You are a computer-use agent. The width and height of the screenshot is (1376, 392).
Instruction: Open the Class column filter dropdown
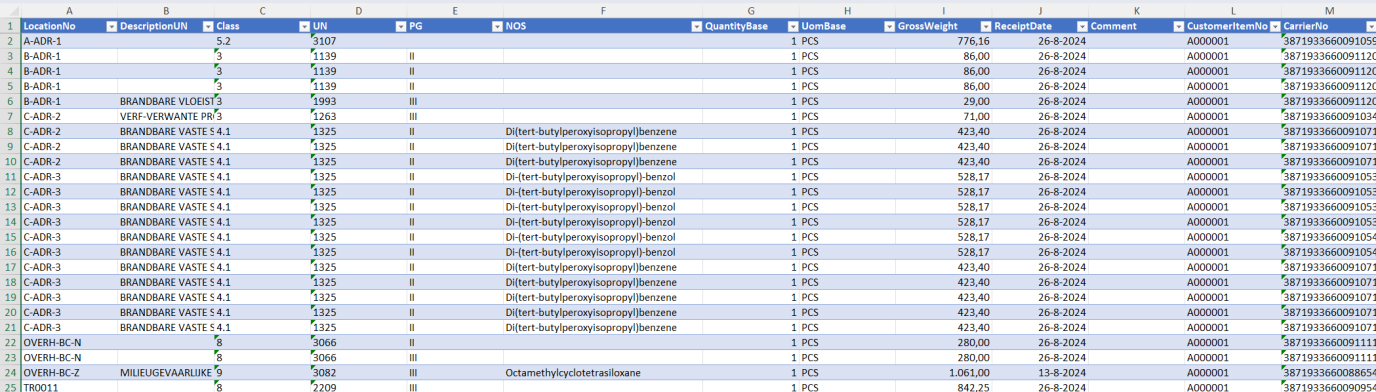point(303,26)
